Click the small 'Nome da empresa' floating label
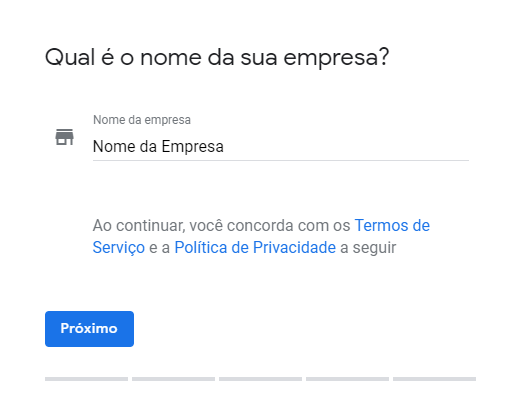Screen dimensions: 519x416 (142, 120)
